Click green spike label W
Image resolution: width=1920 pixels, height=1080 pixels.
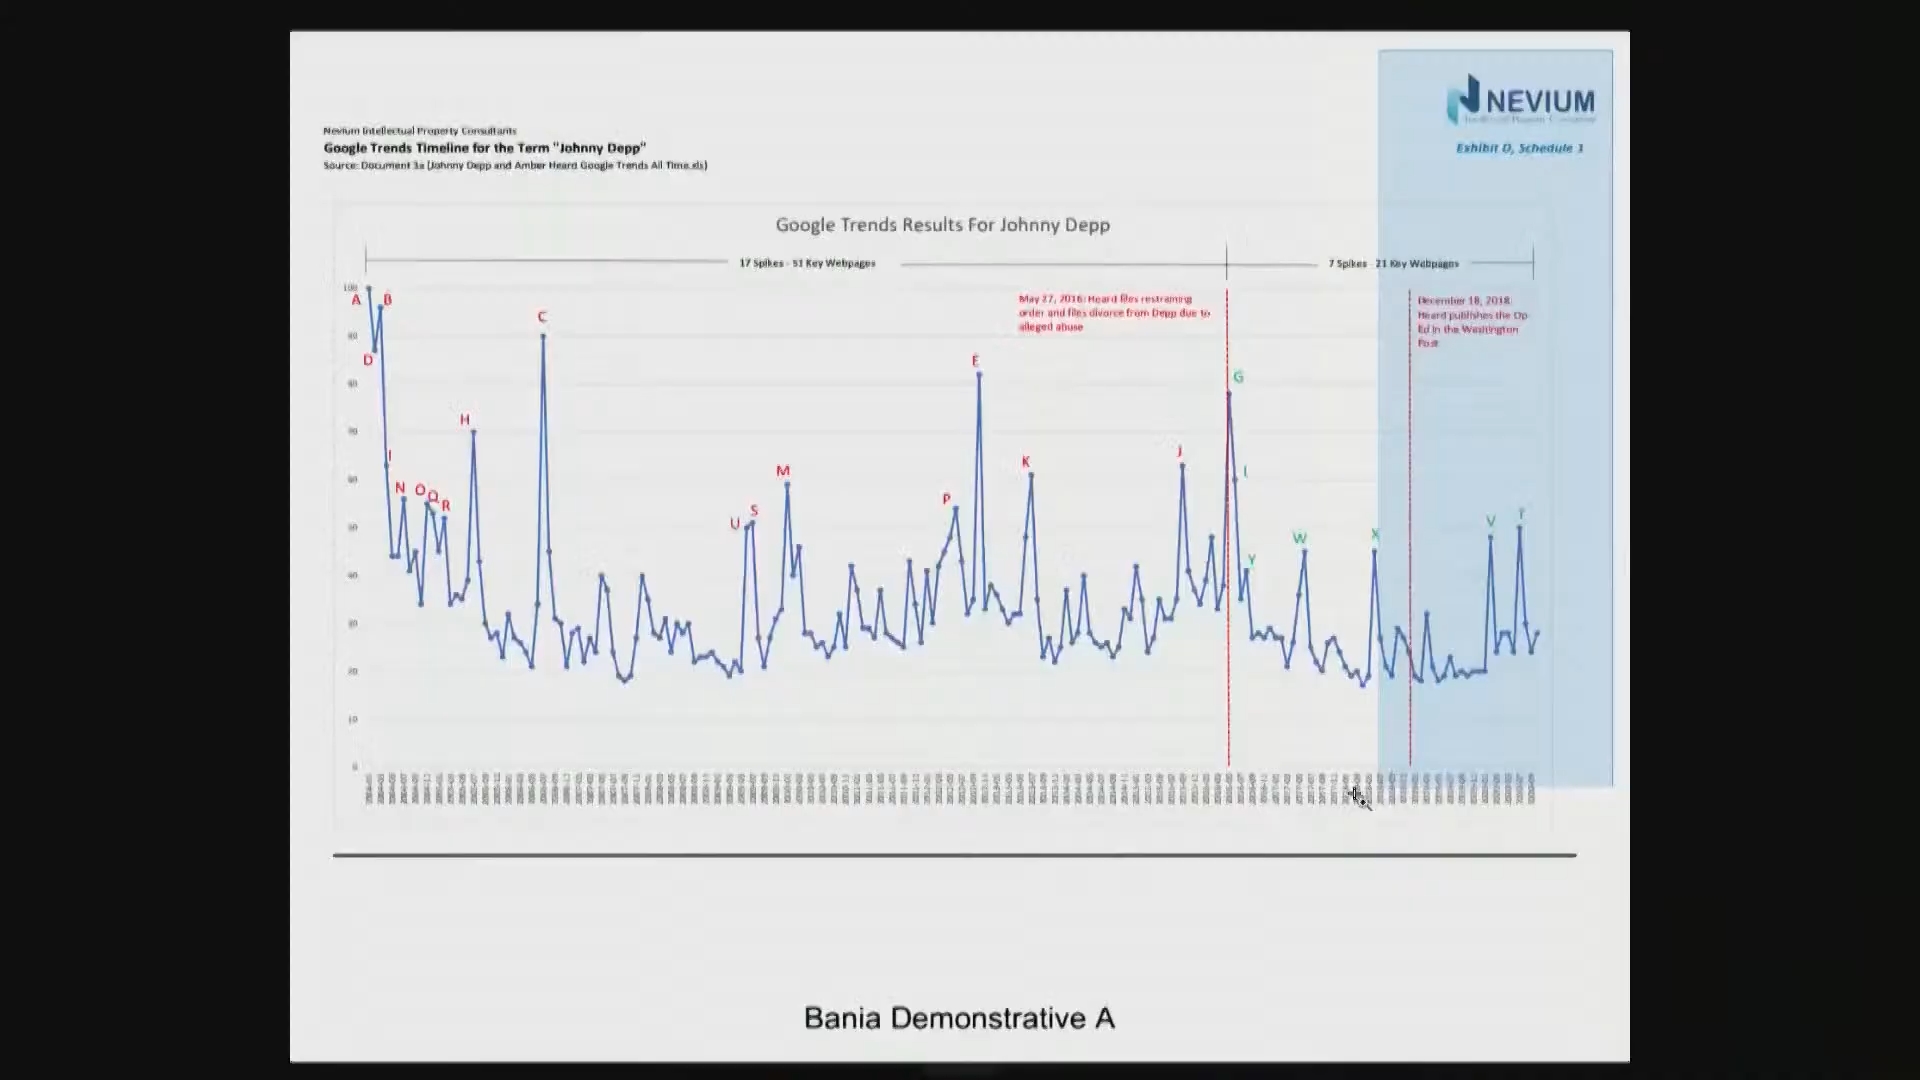pyautogui.click(x=1300, y=538)
